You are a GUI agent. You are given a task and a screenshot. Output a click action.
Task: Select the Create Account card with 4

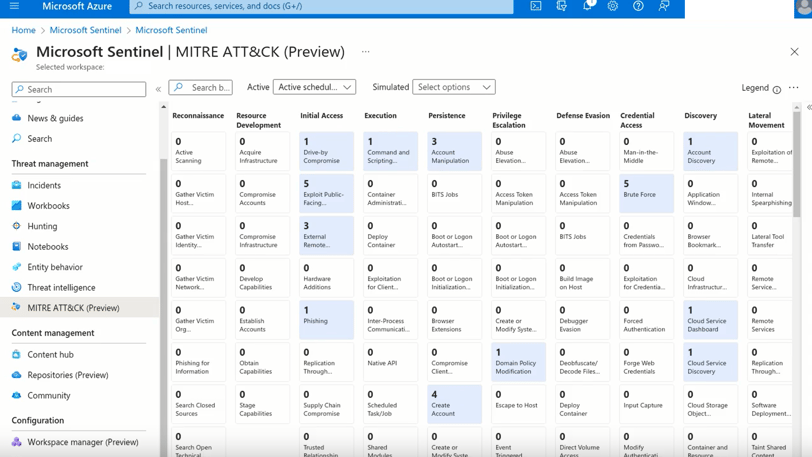(454, 404)
